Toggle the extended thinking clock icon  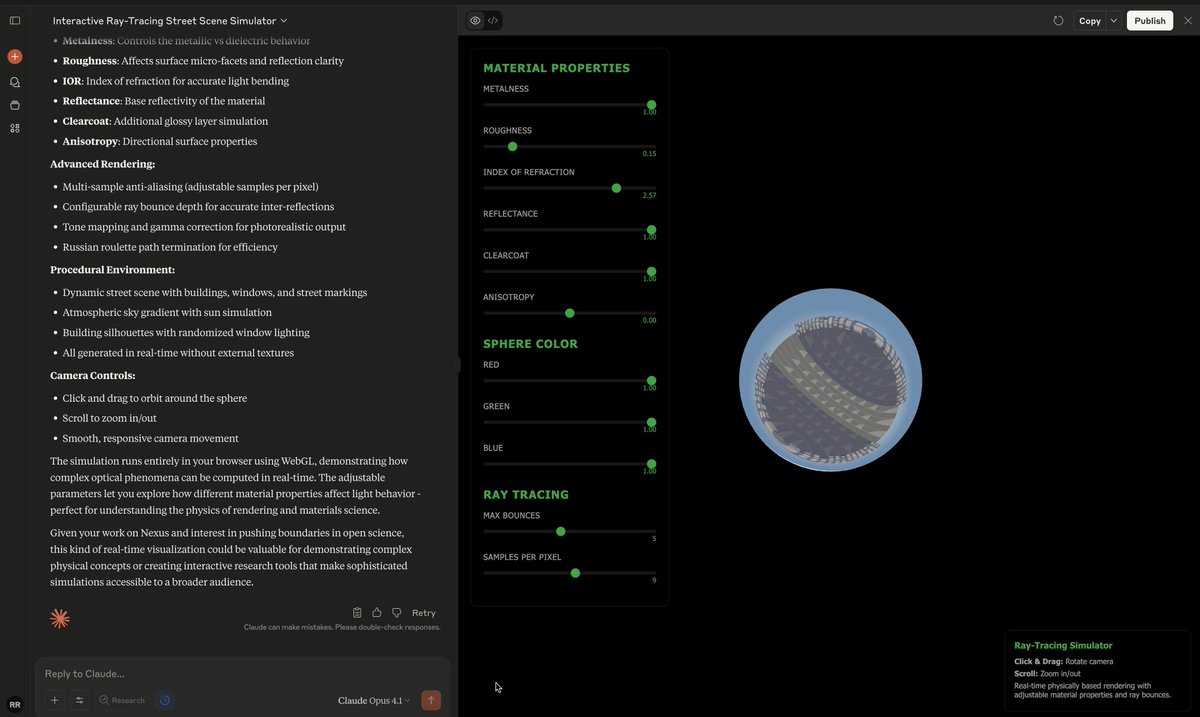[165, 700]
